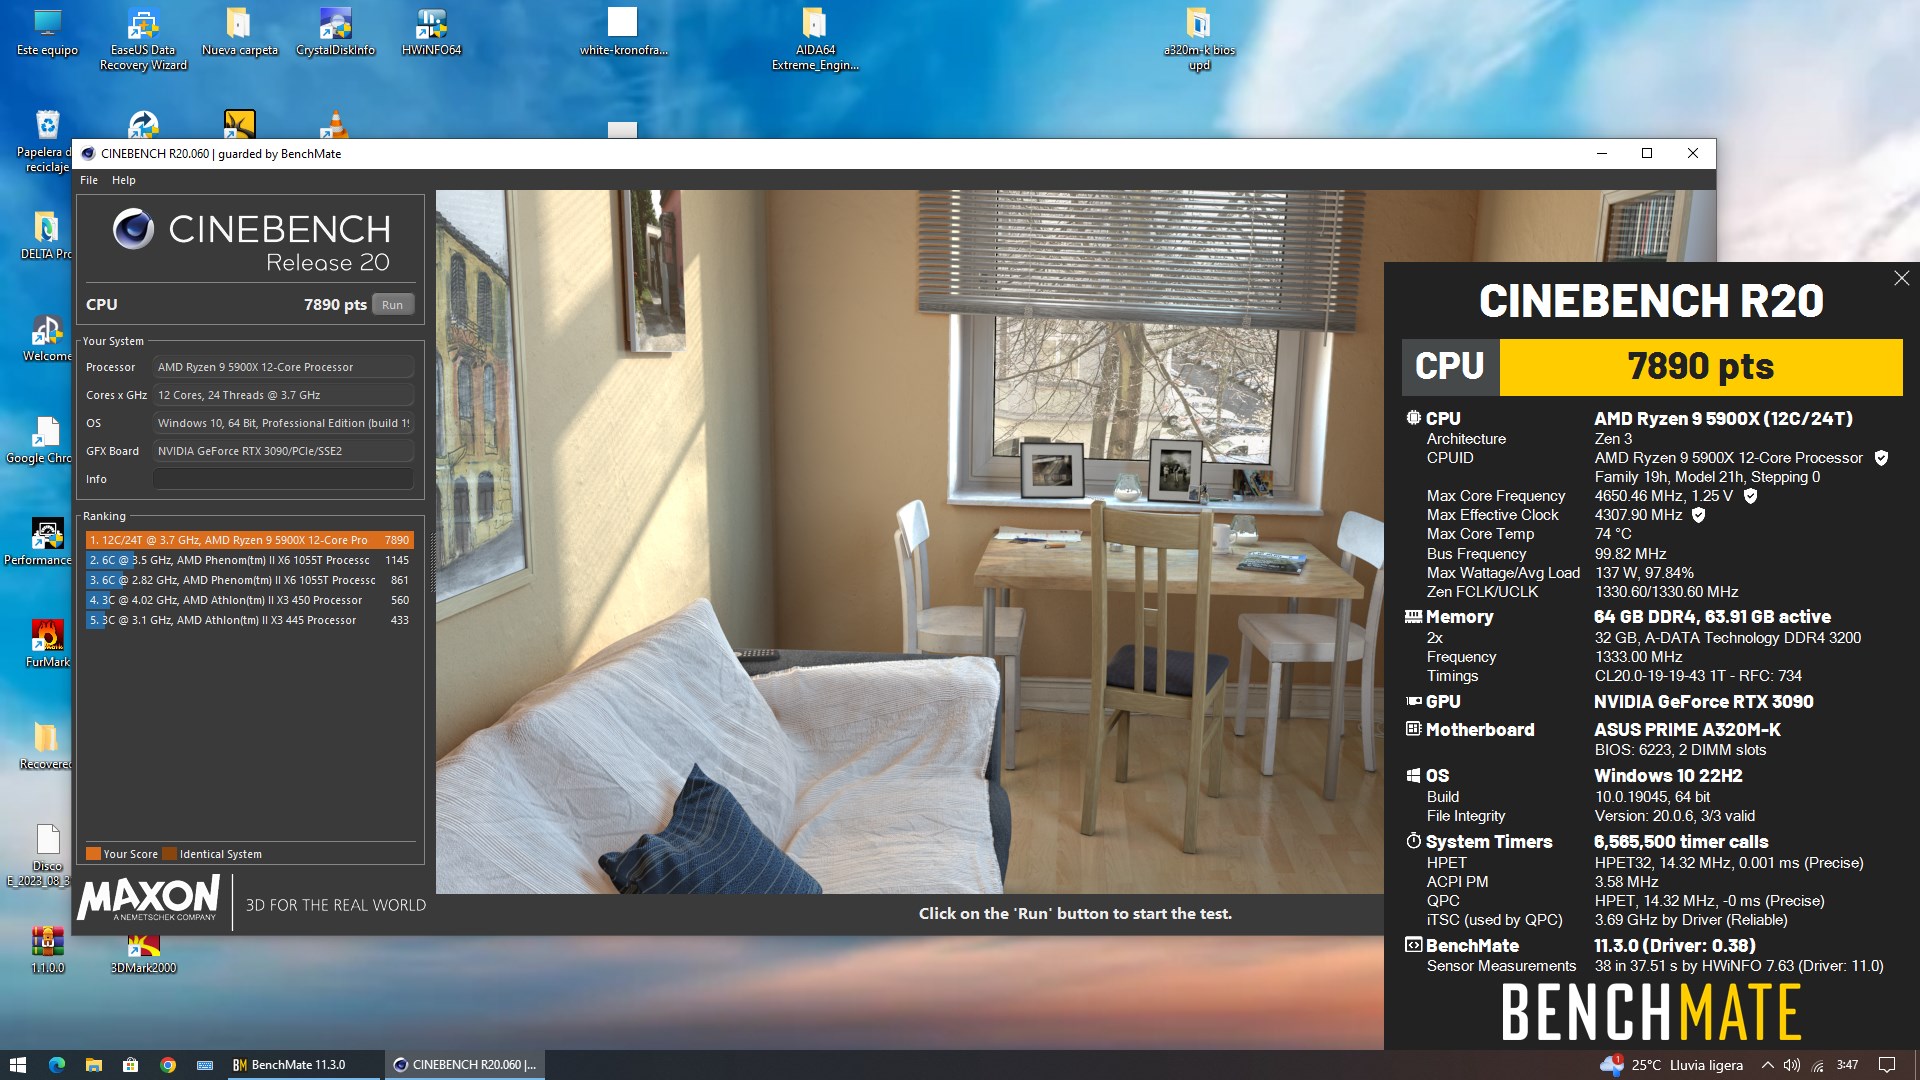The width and height of the screenshot is (1920, 1080).
Task: Launch Performance desktop shortcut
Action: click(40, 542)
